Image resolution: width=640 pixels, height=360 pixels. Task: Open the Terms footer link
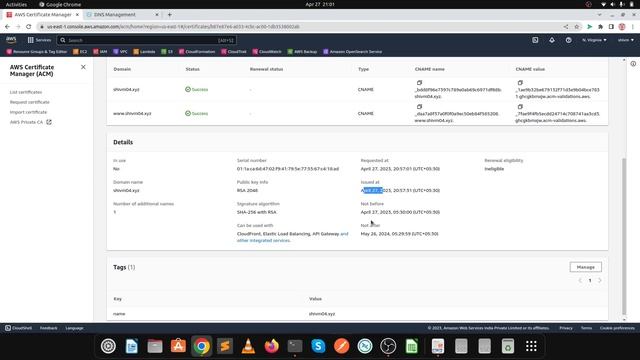pyautogui.click(x=586, y=328)
